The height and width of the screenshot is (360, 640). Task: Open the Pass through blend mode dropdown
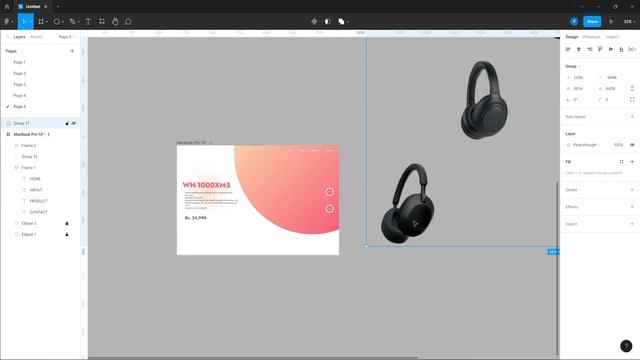click(587, 145)
